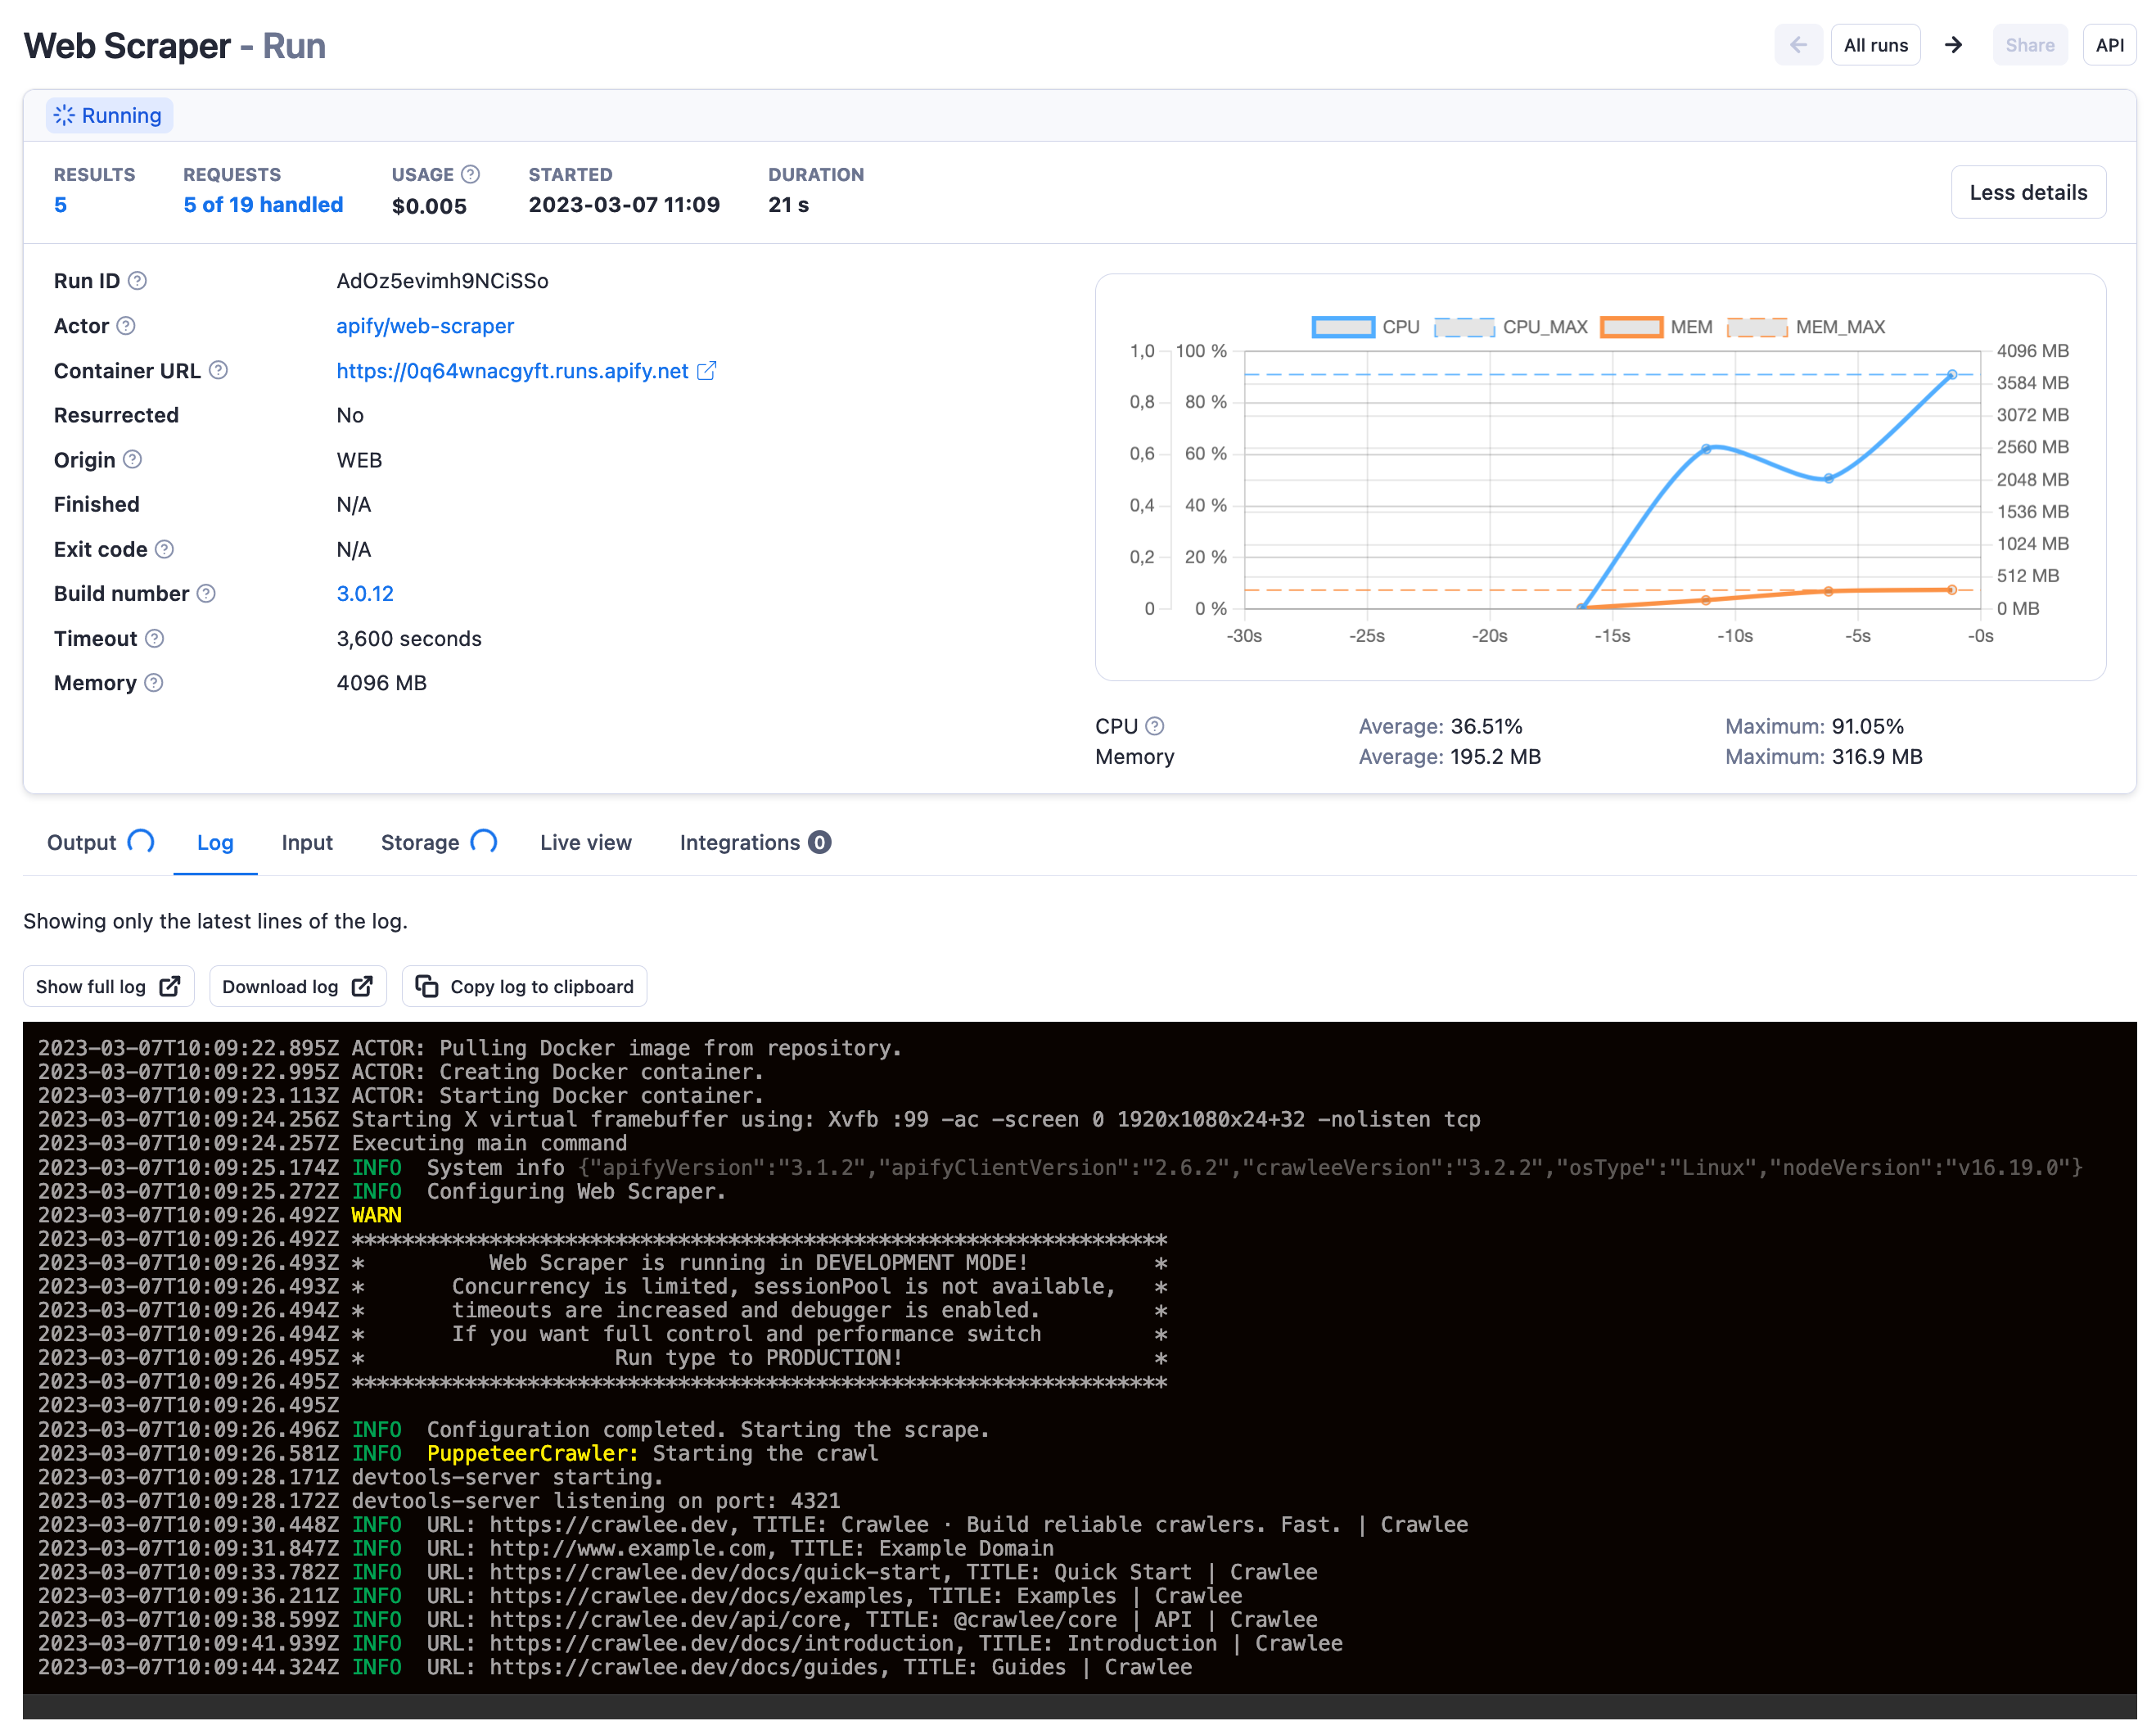Viewport: 2156px width, 1721px height.
Task: Open the apify/web-scraper actor link
Action: tap(425, 326)
